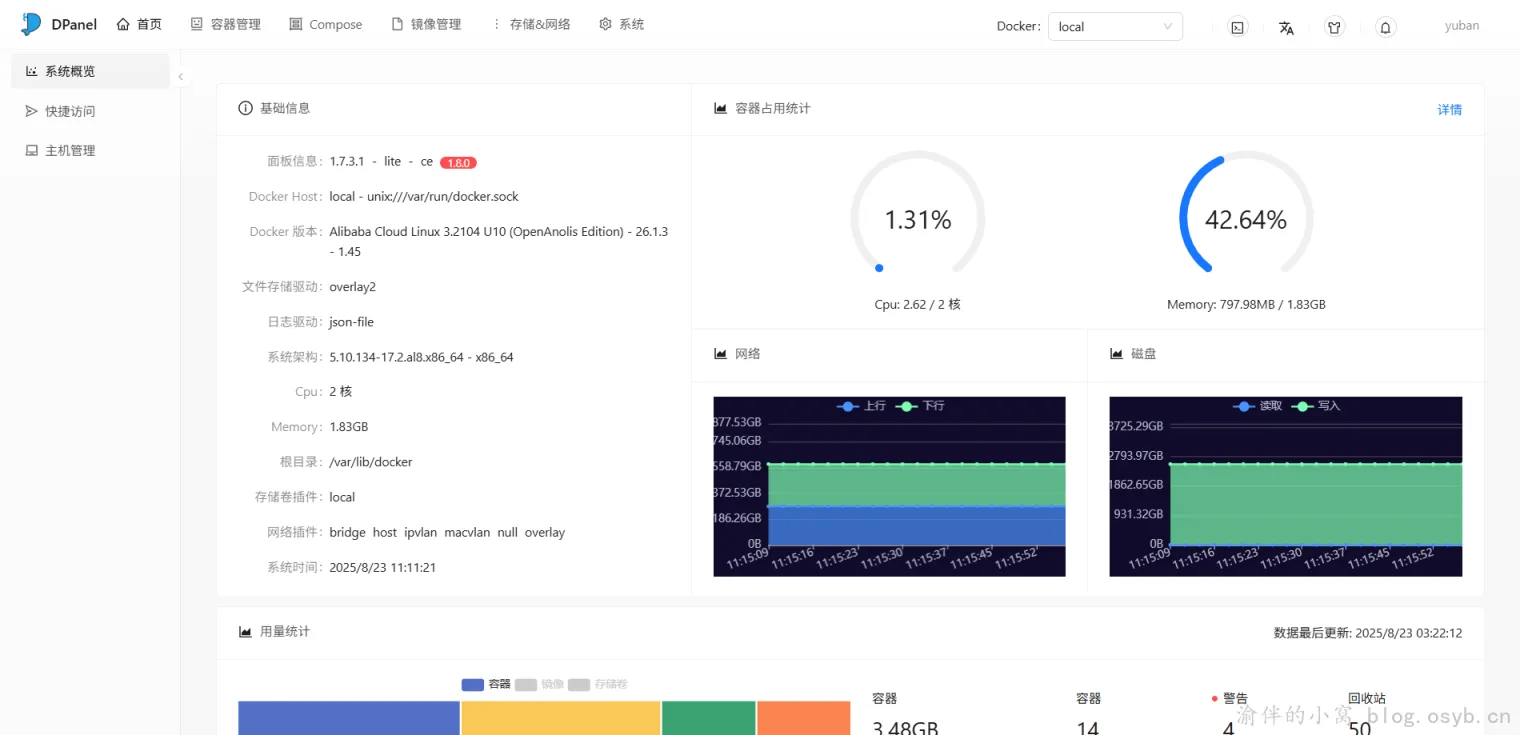
Task: Open container details via 详情 link
Action: point(1449,109)
